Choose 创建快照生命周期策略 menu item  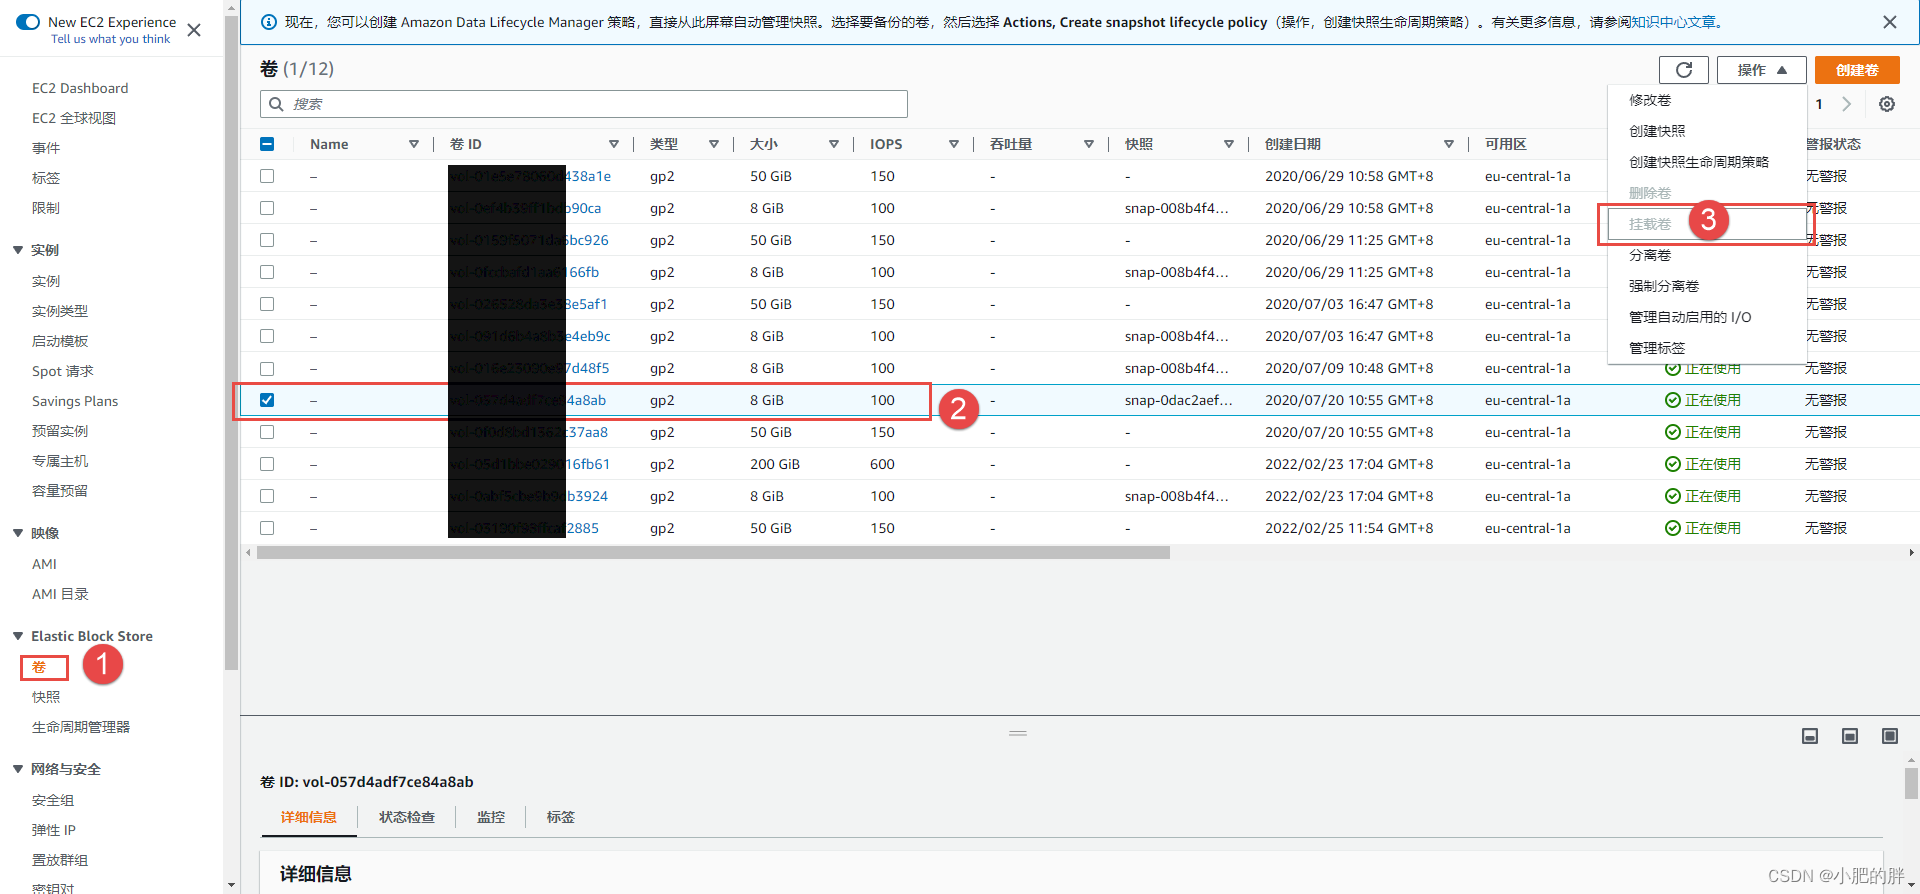tap(1699, 162)
